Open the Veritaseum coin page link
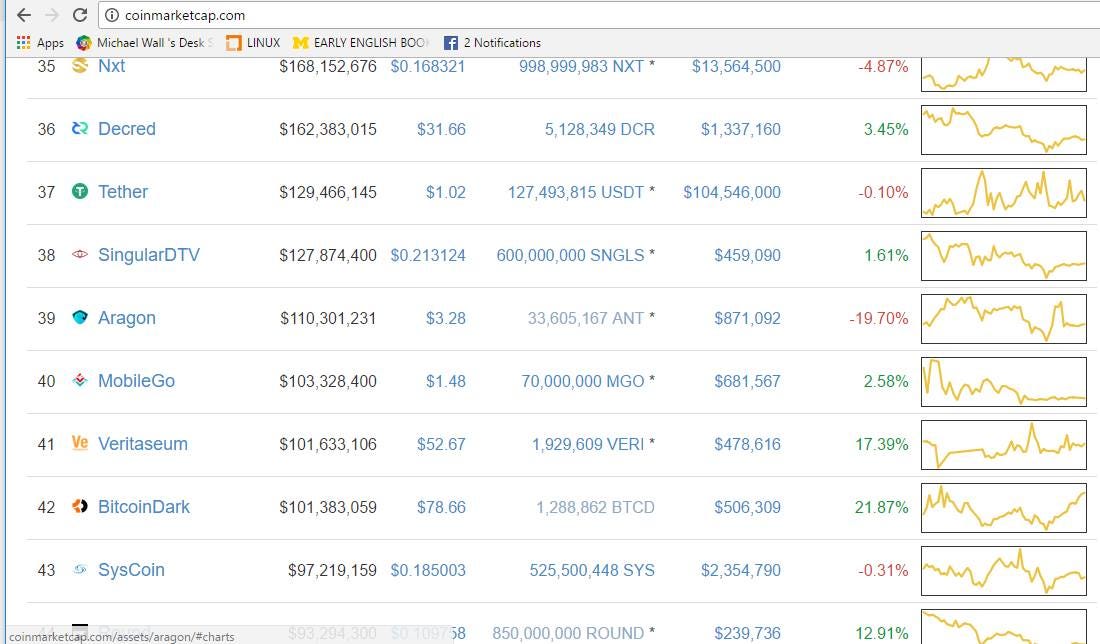1100x644 pixels. pos(143,444)
